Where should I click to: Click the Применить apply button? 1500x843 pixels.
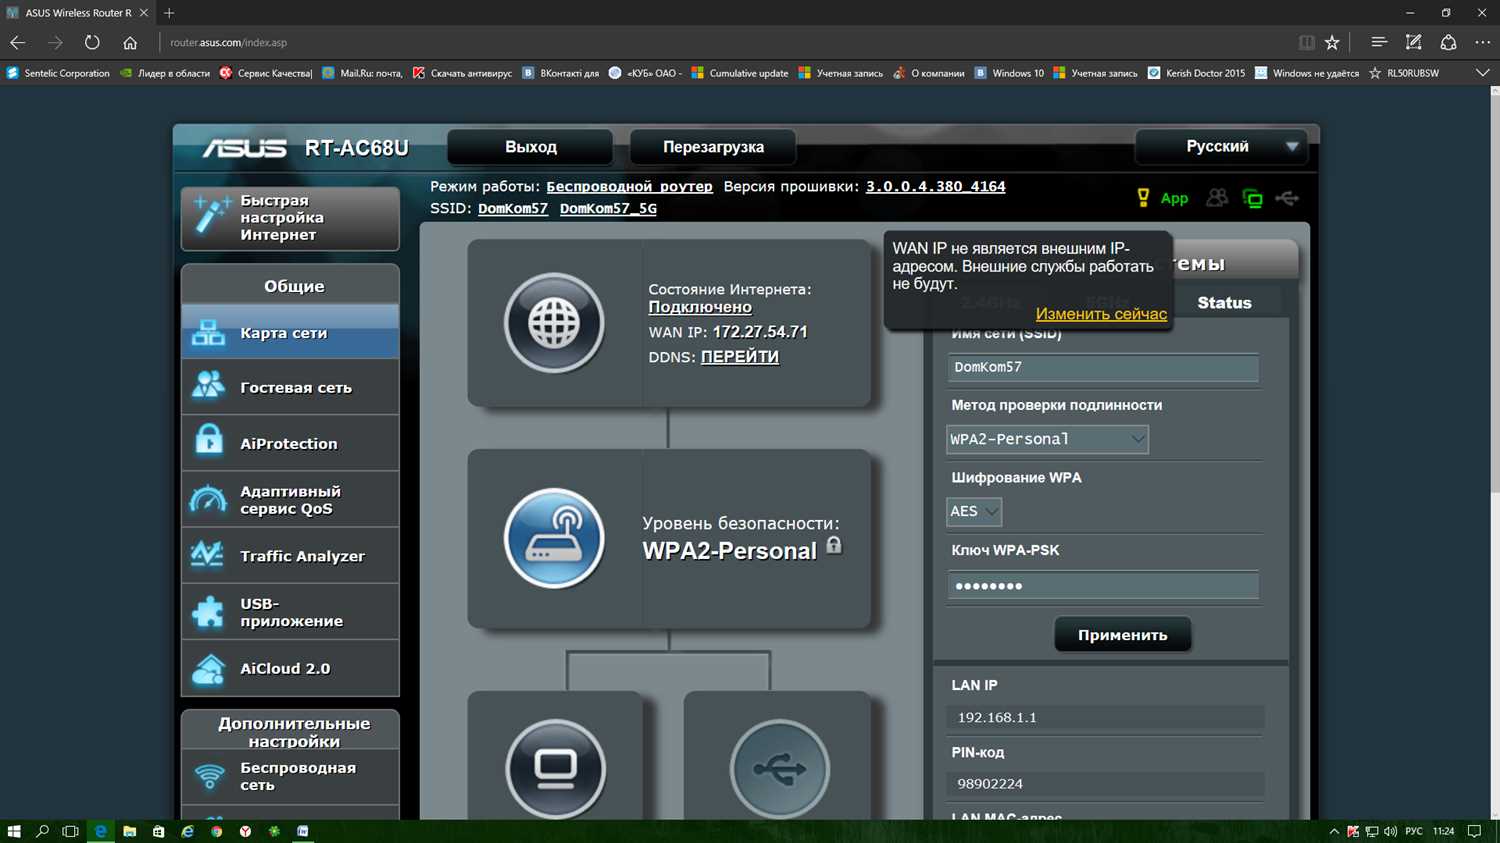click(1122, 635)
